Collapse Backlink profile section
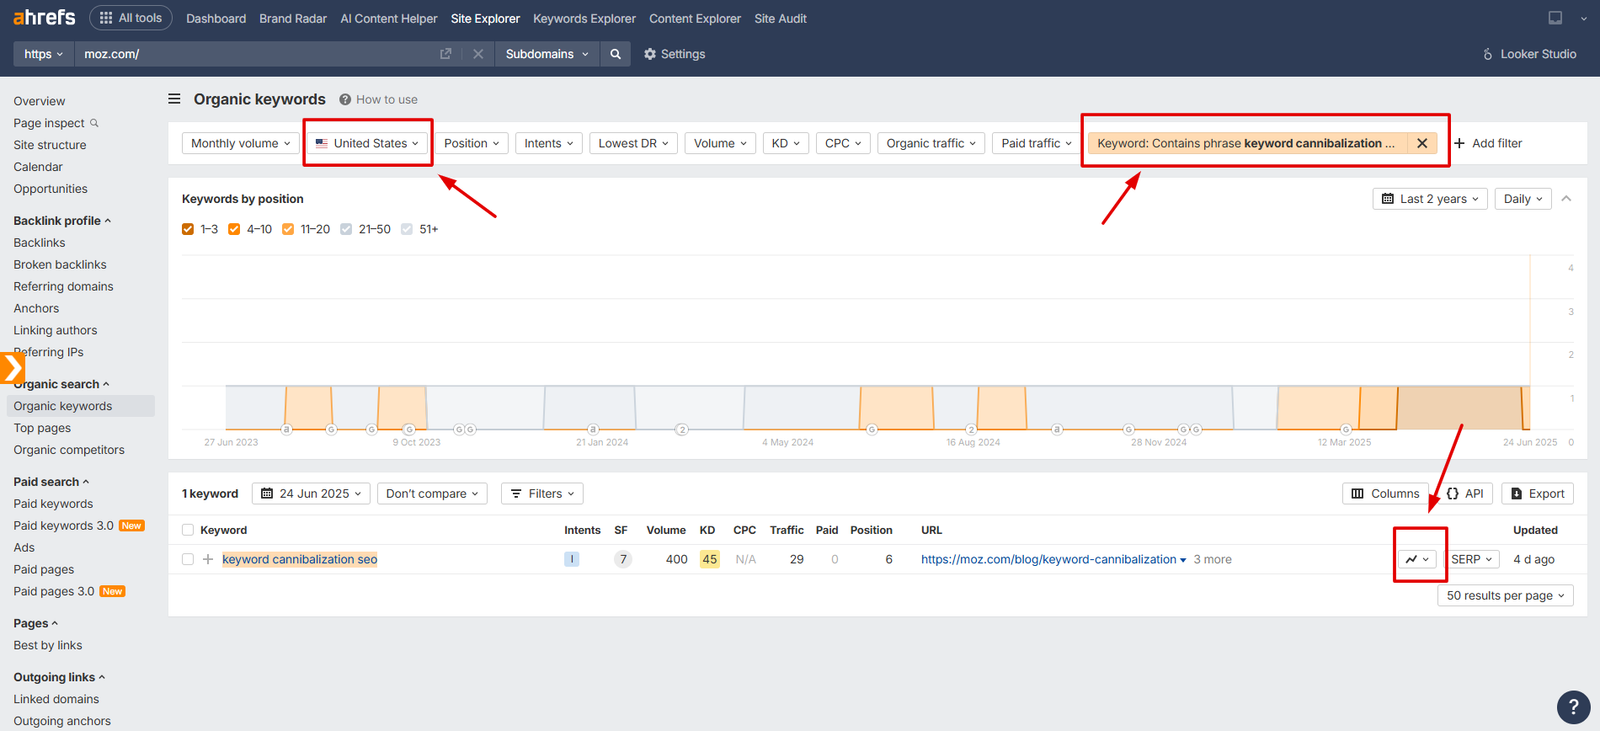This screenshot has width=1600, height=731. coord(62,221)
